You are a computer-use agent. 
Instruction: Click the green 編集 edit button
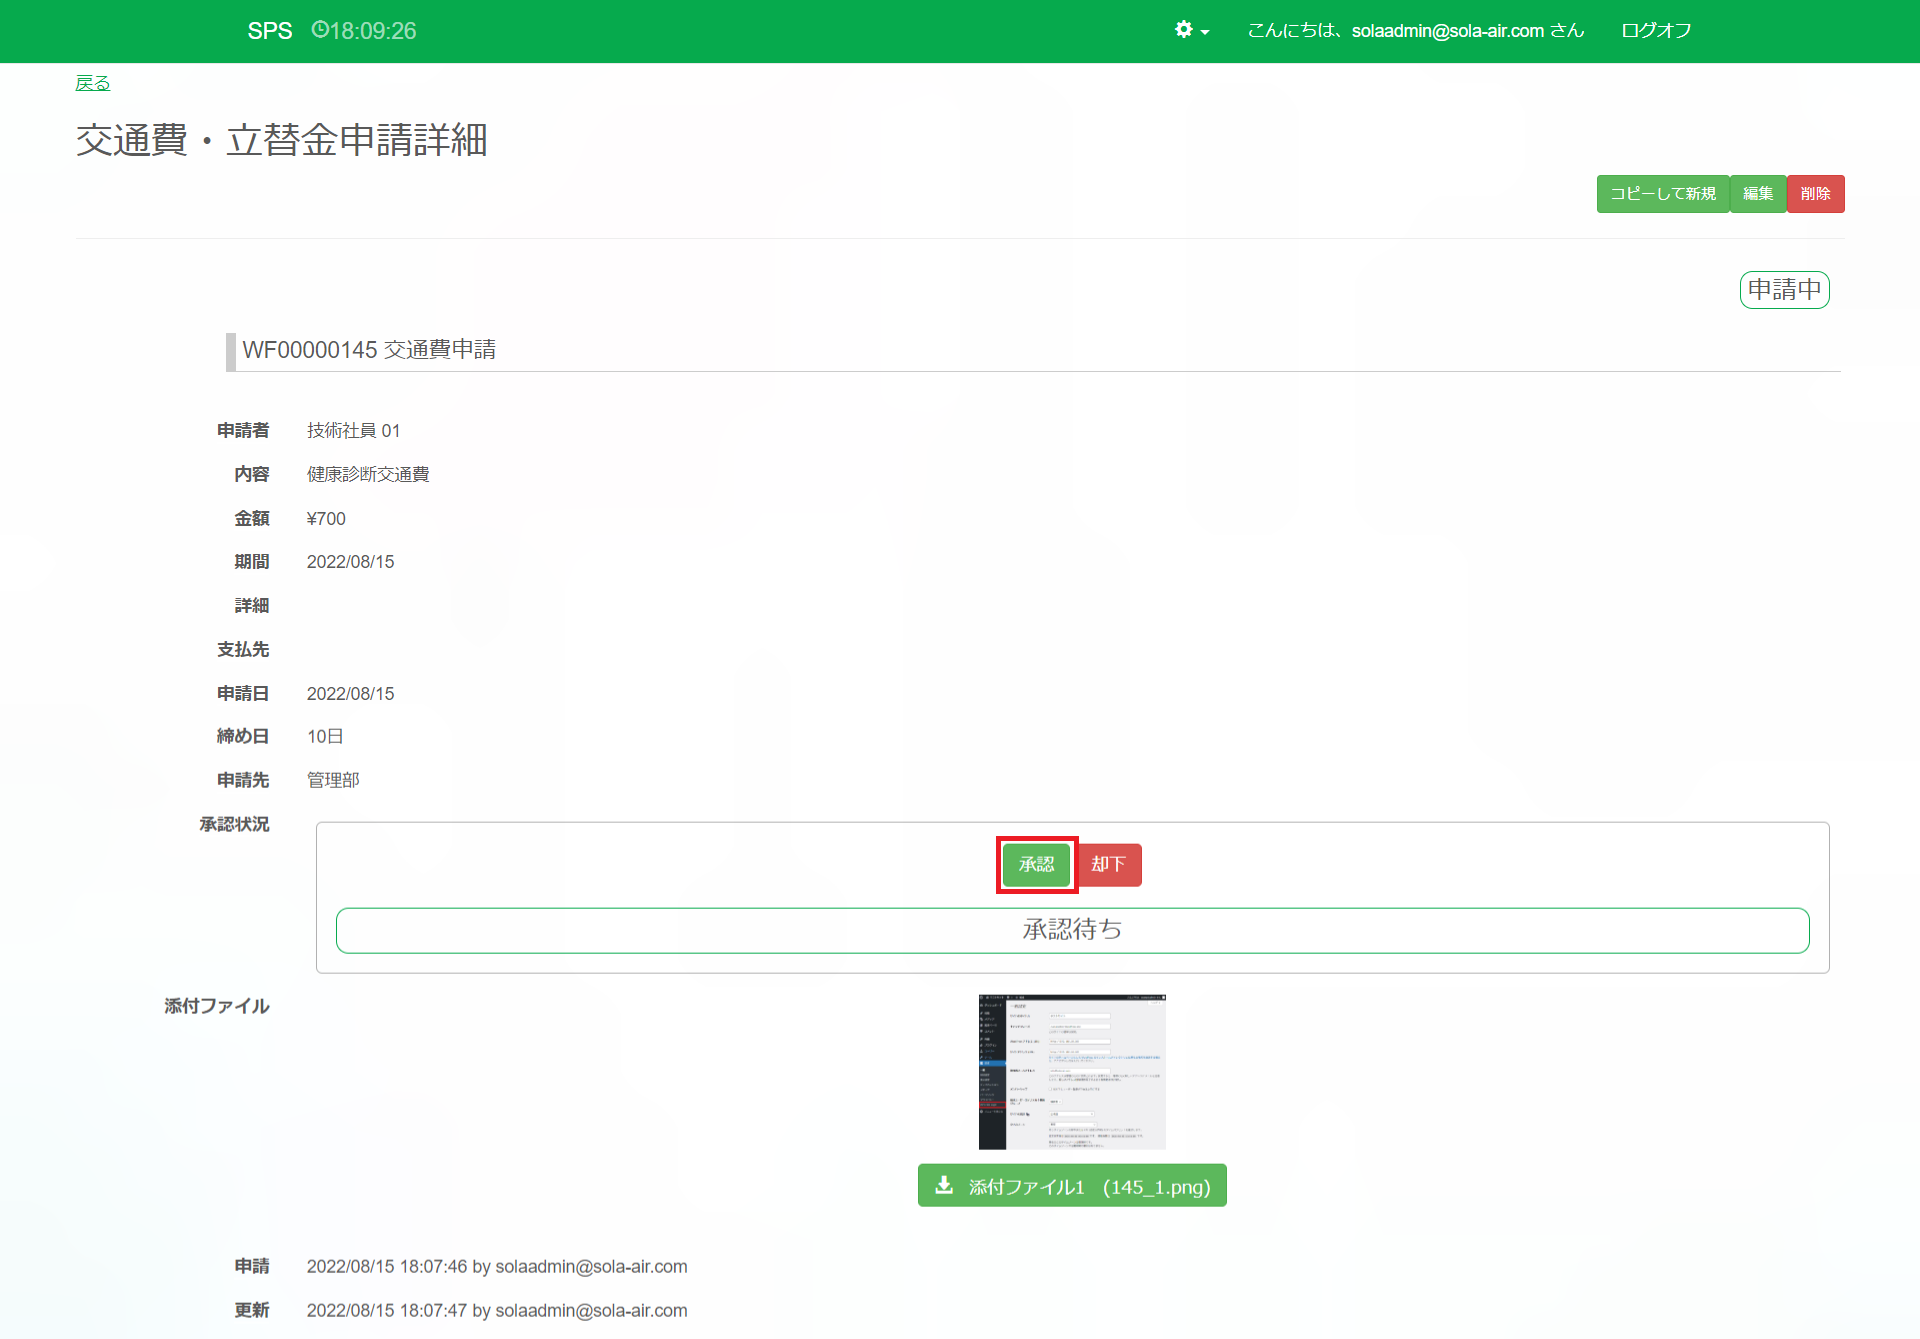1757,194
